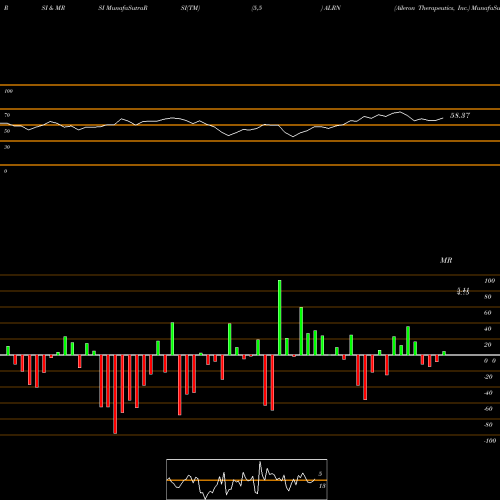500x500 pixels.
Task: Click the 'SI & MR' header text
Action: [53, 8]
